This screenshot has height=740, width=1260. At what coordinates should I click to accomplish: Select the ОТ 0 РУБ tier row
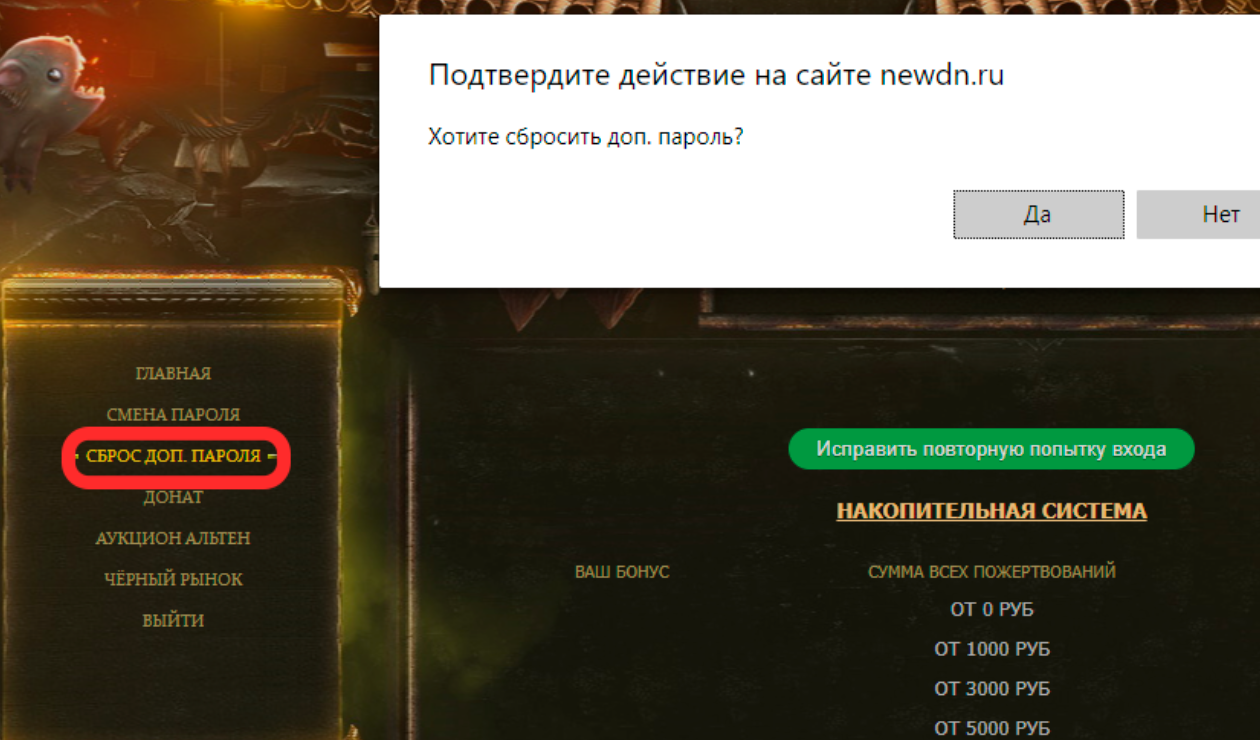[x=991, y=609]
